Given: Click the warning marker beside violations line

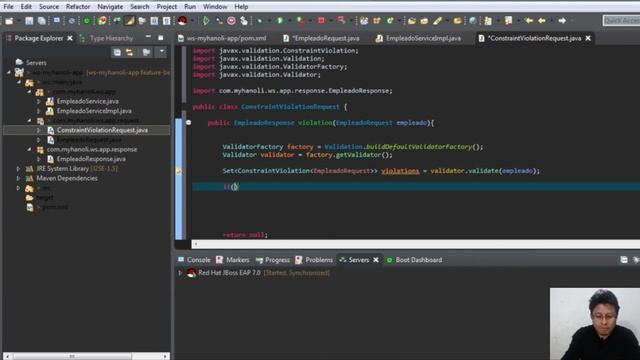Looking at the screenshot, I should [178, 171].
